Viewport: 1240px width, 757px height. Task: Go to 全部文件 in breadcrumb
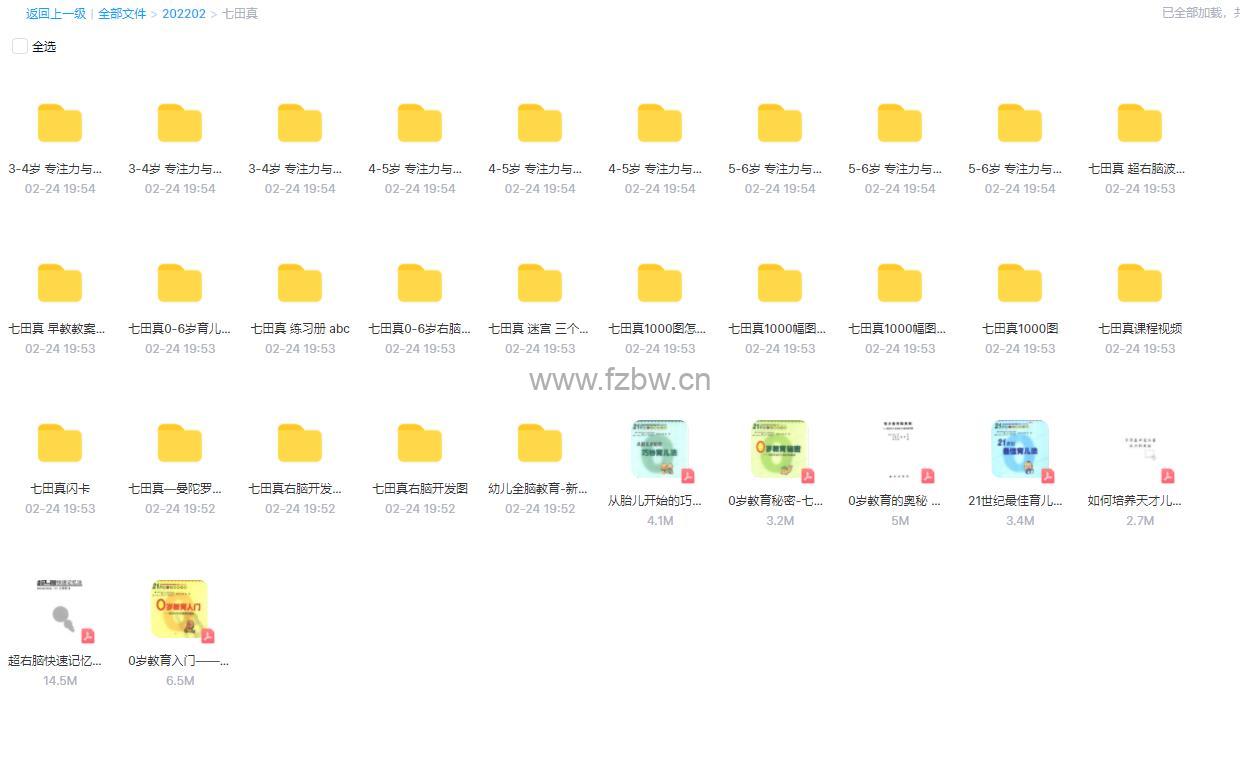pos(122,14)
